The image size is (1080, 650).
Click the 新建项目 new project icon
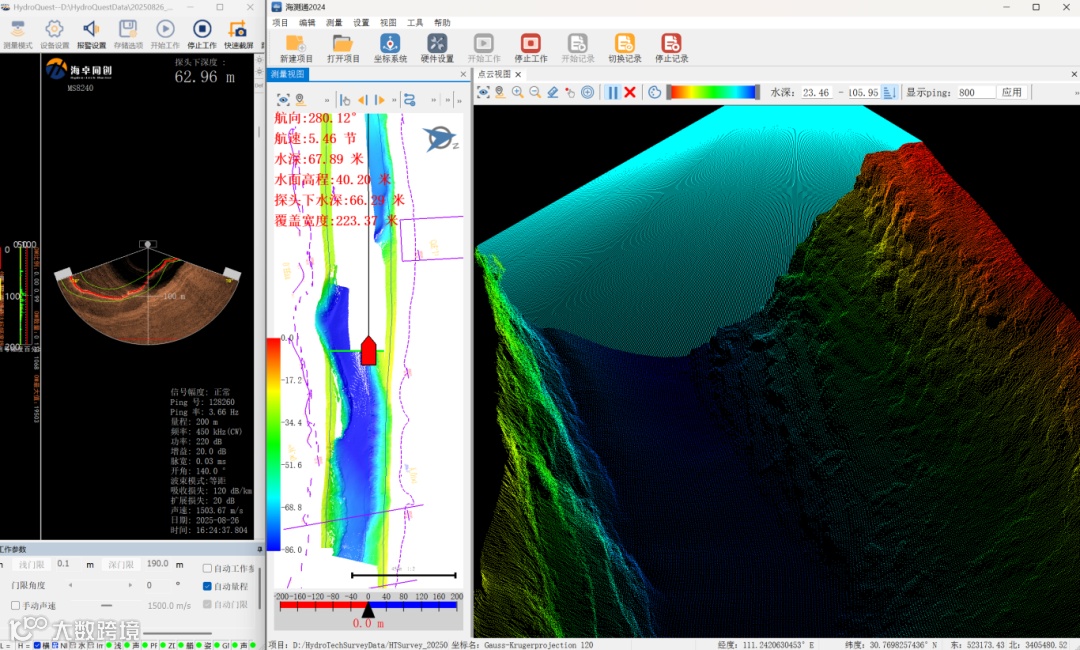click(295, 43)
